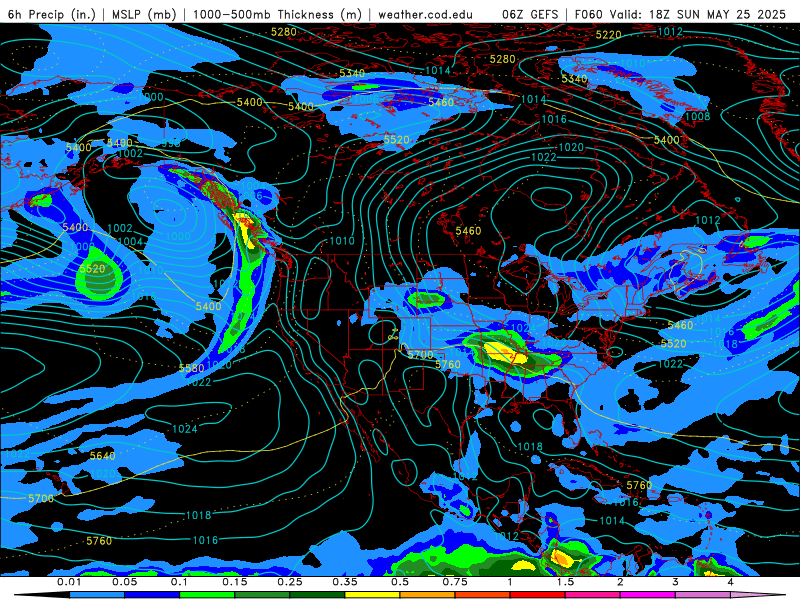Select the light blue 0.01–0.05 legend swatch
Image resolution: width=800 pixels, height=600 pixels.
click(x=97, y=595)
